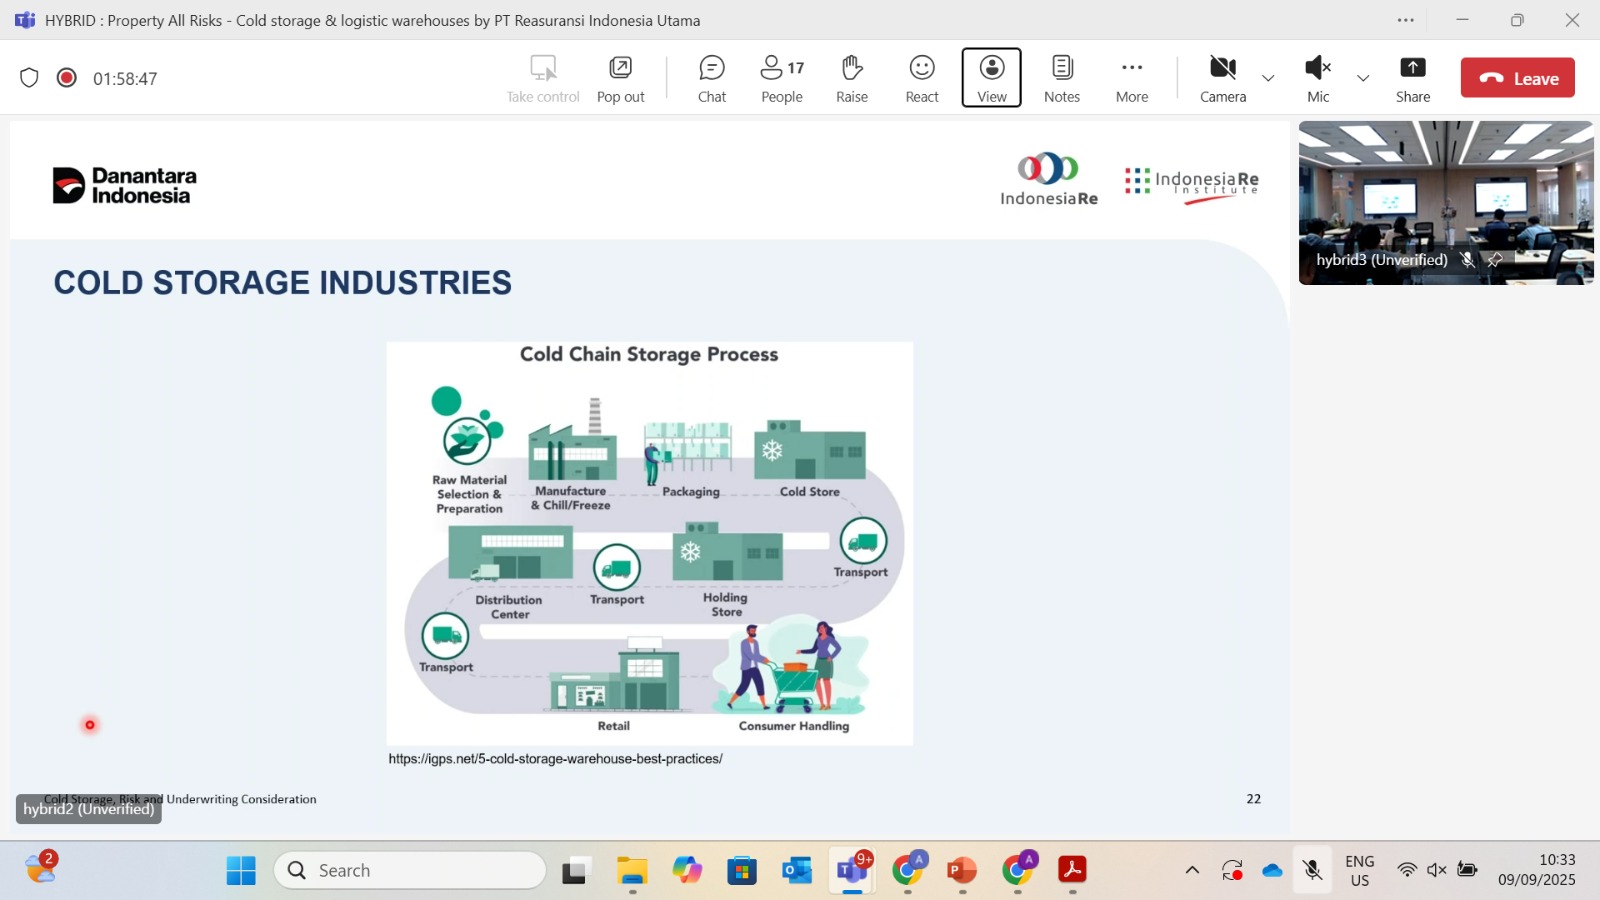Open the React emoji picker

point(921,78)
